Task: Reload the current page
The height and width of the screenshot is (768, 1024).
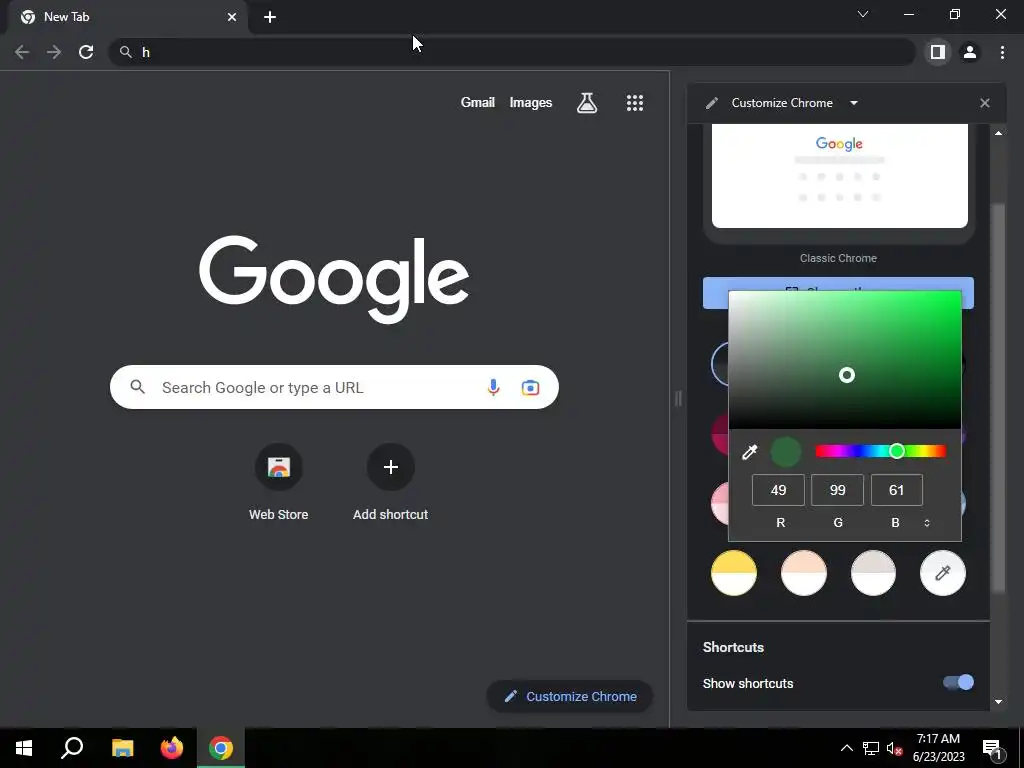Action: click(x=86, y=52)
